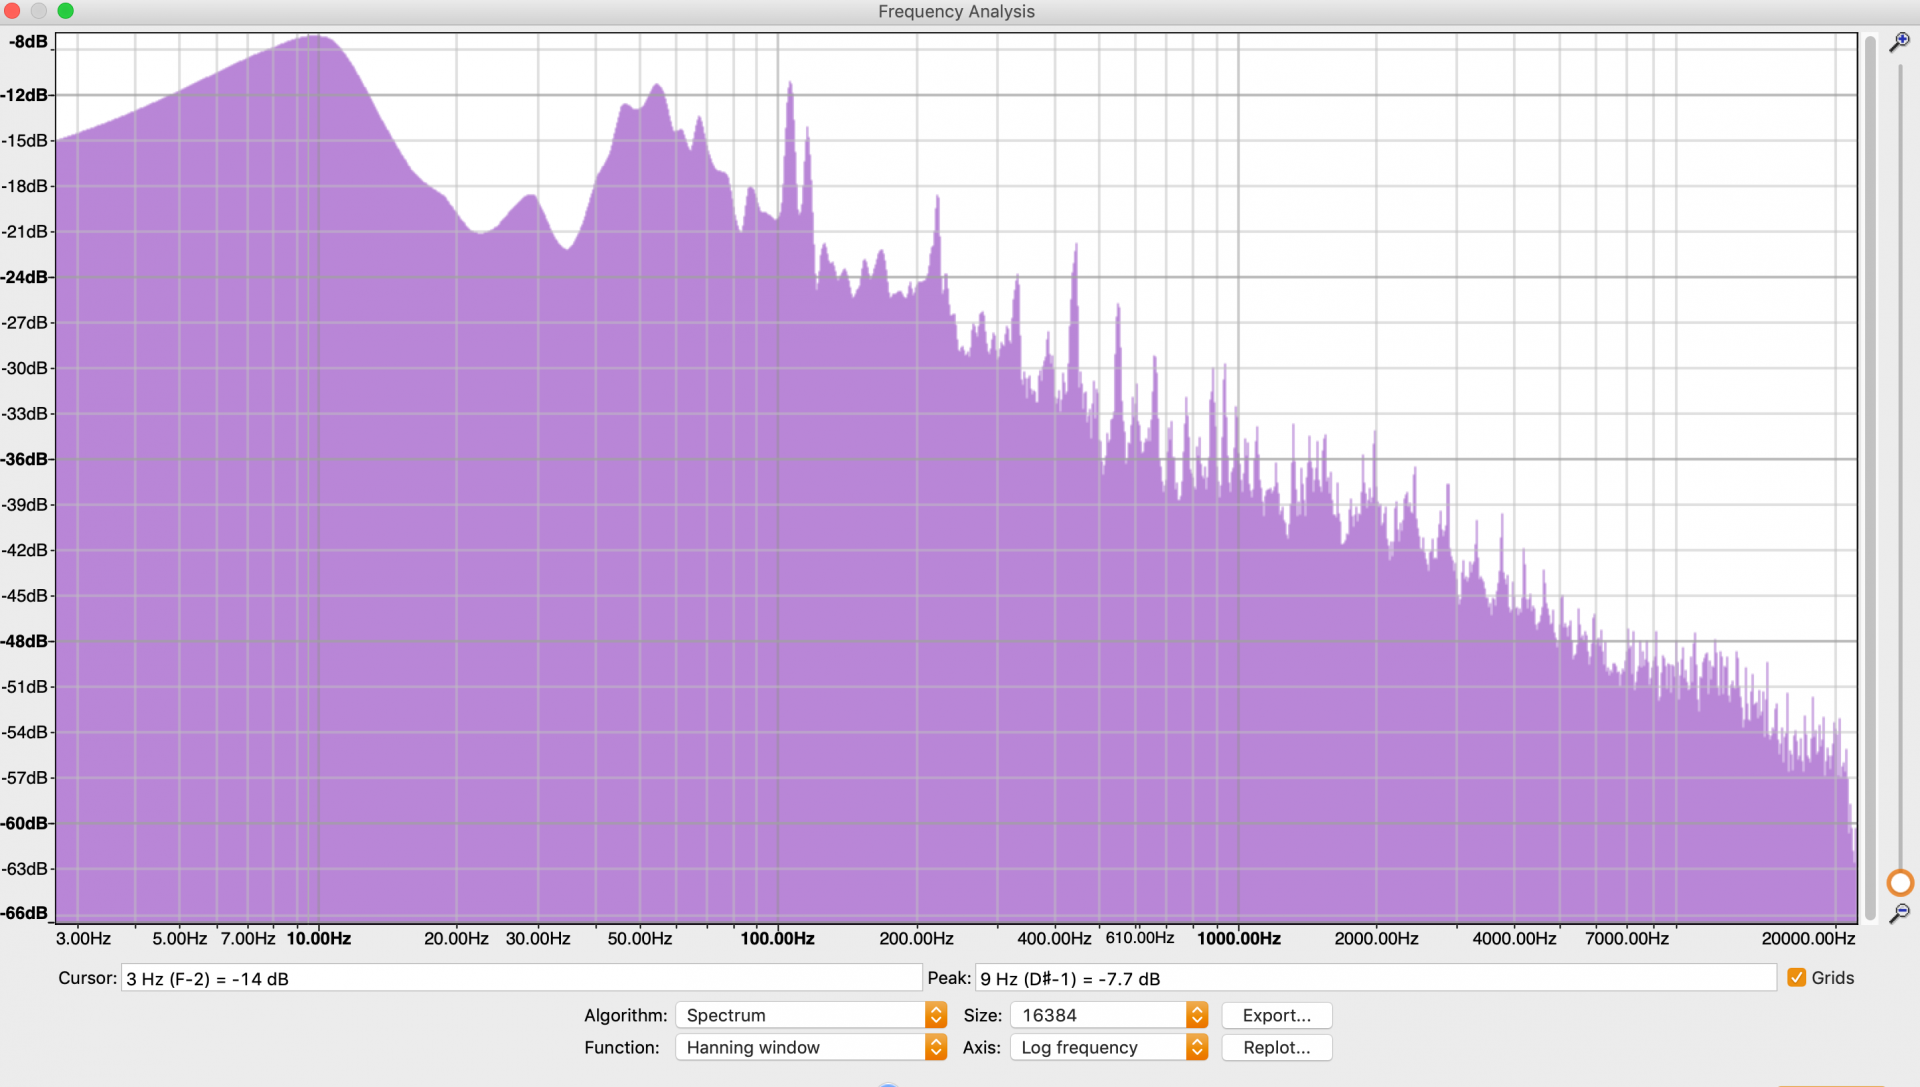This screenshot has width=1920, height=1087.
Task: Click the Cursor readout text field
Action: (520, 978)
